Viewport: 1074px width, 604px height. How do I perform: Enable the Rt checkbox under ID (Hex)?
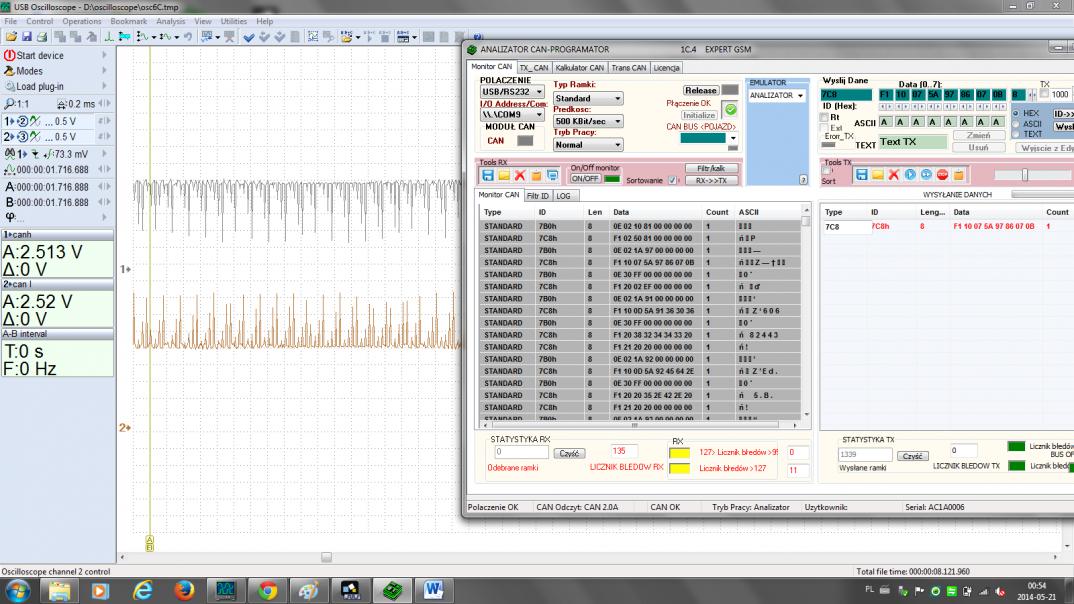[823, 117]
